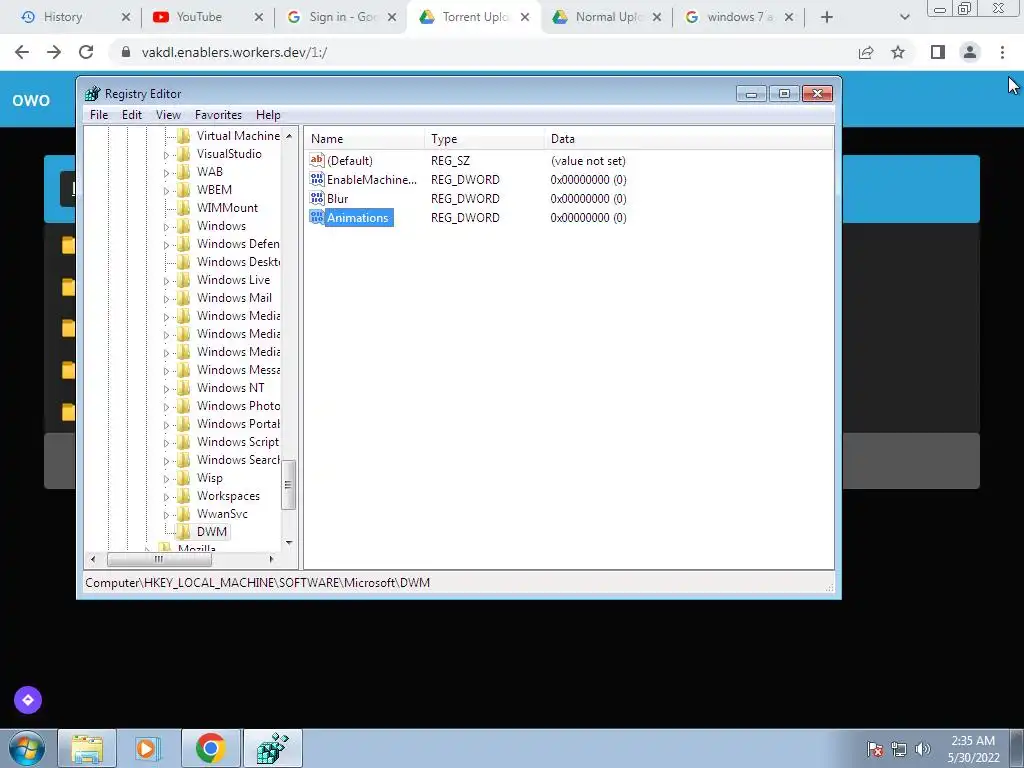Click the WAB folder icon
1024x768 pixels.
click(x=184, y=172)
